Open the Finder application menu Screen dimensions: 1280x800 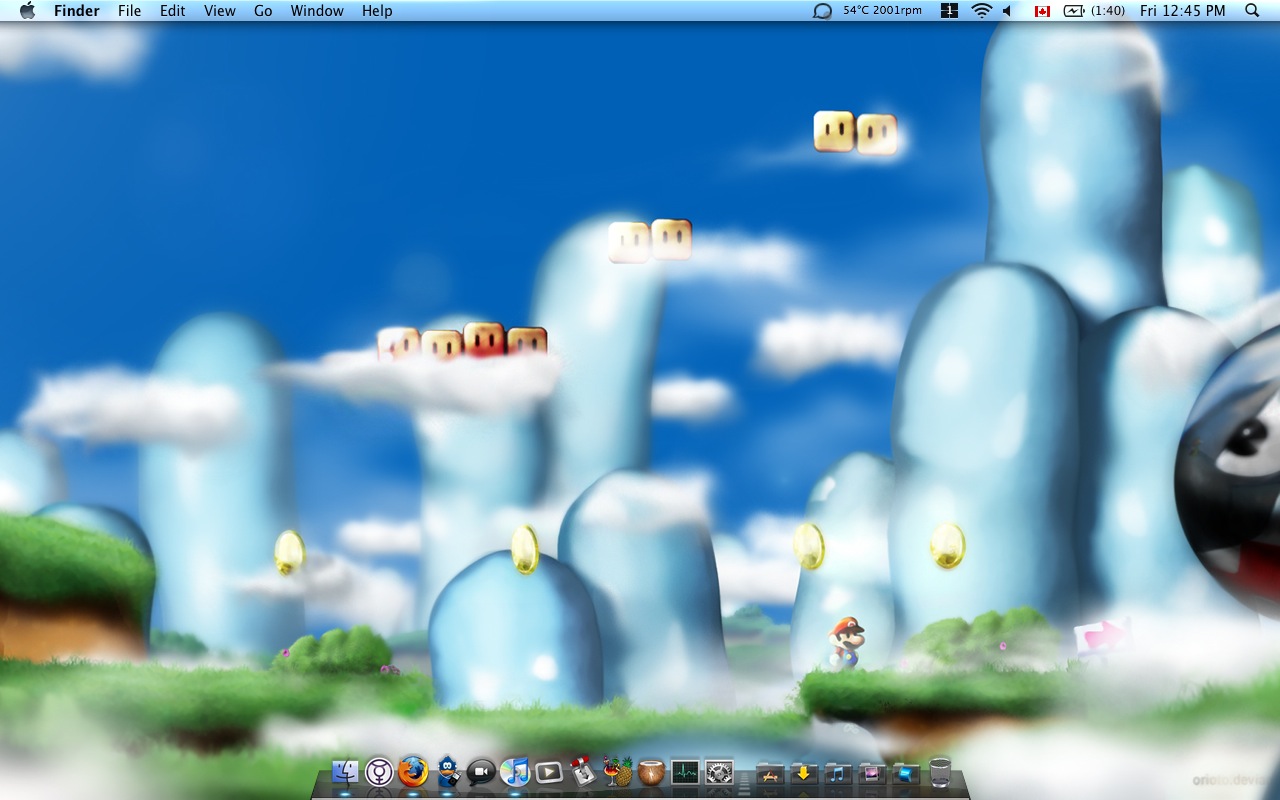77,11
